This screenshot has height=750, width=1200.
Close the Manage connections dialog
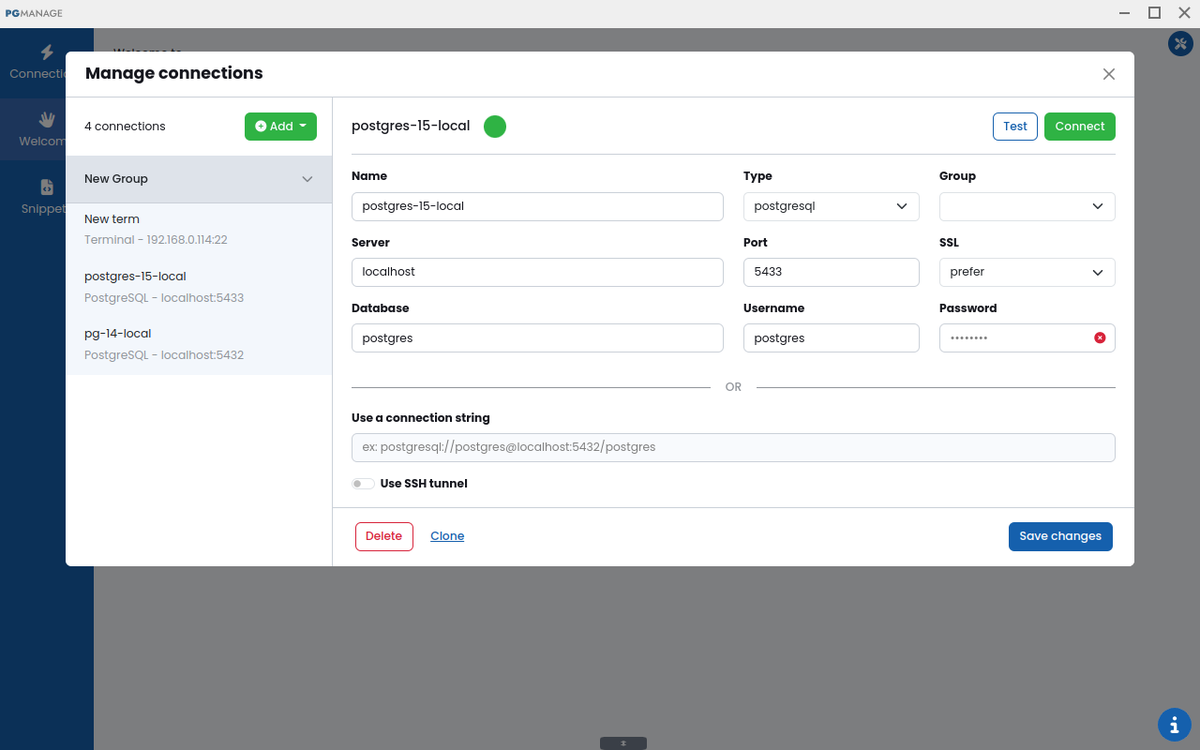(1108, 74)
